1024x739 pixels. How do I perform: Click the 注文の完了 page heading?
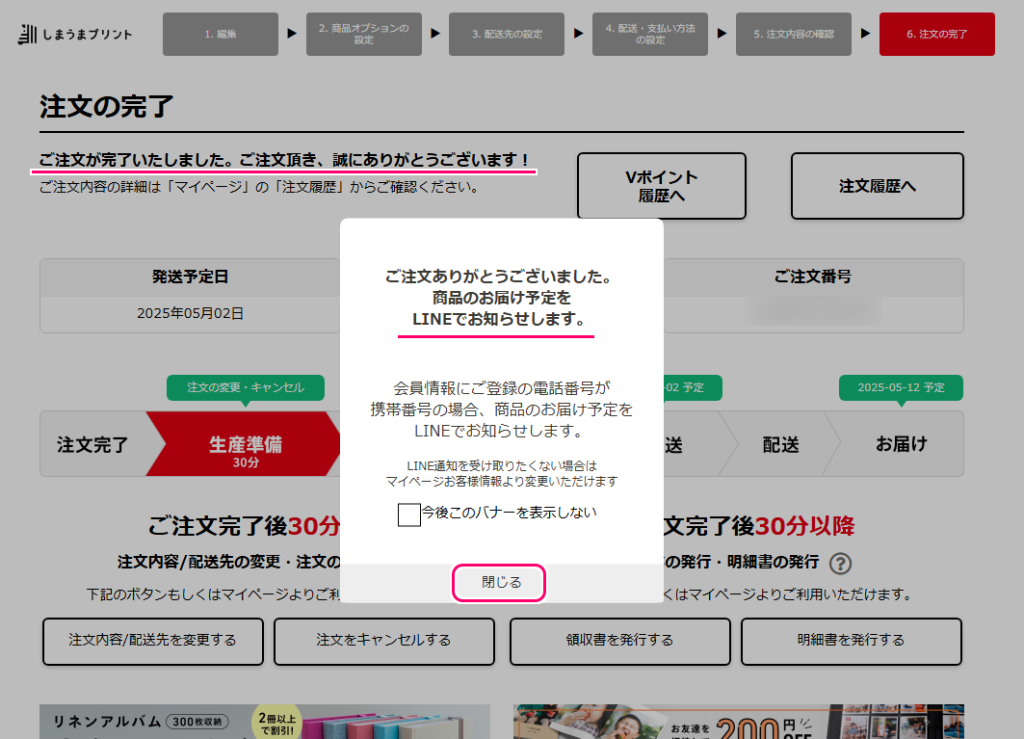point(106,106)
